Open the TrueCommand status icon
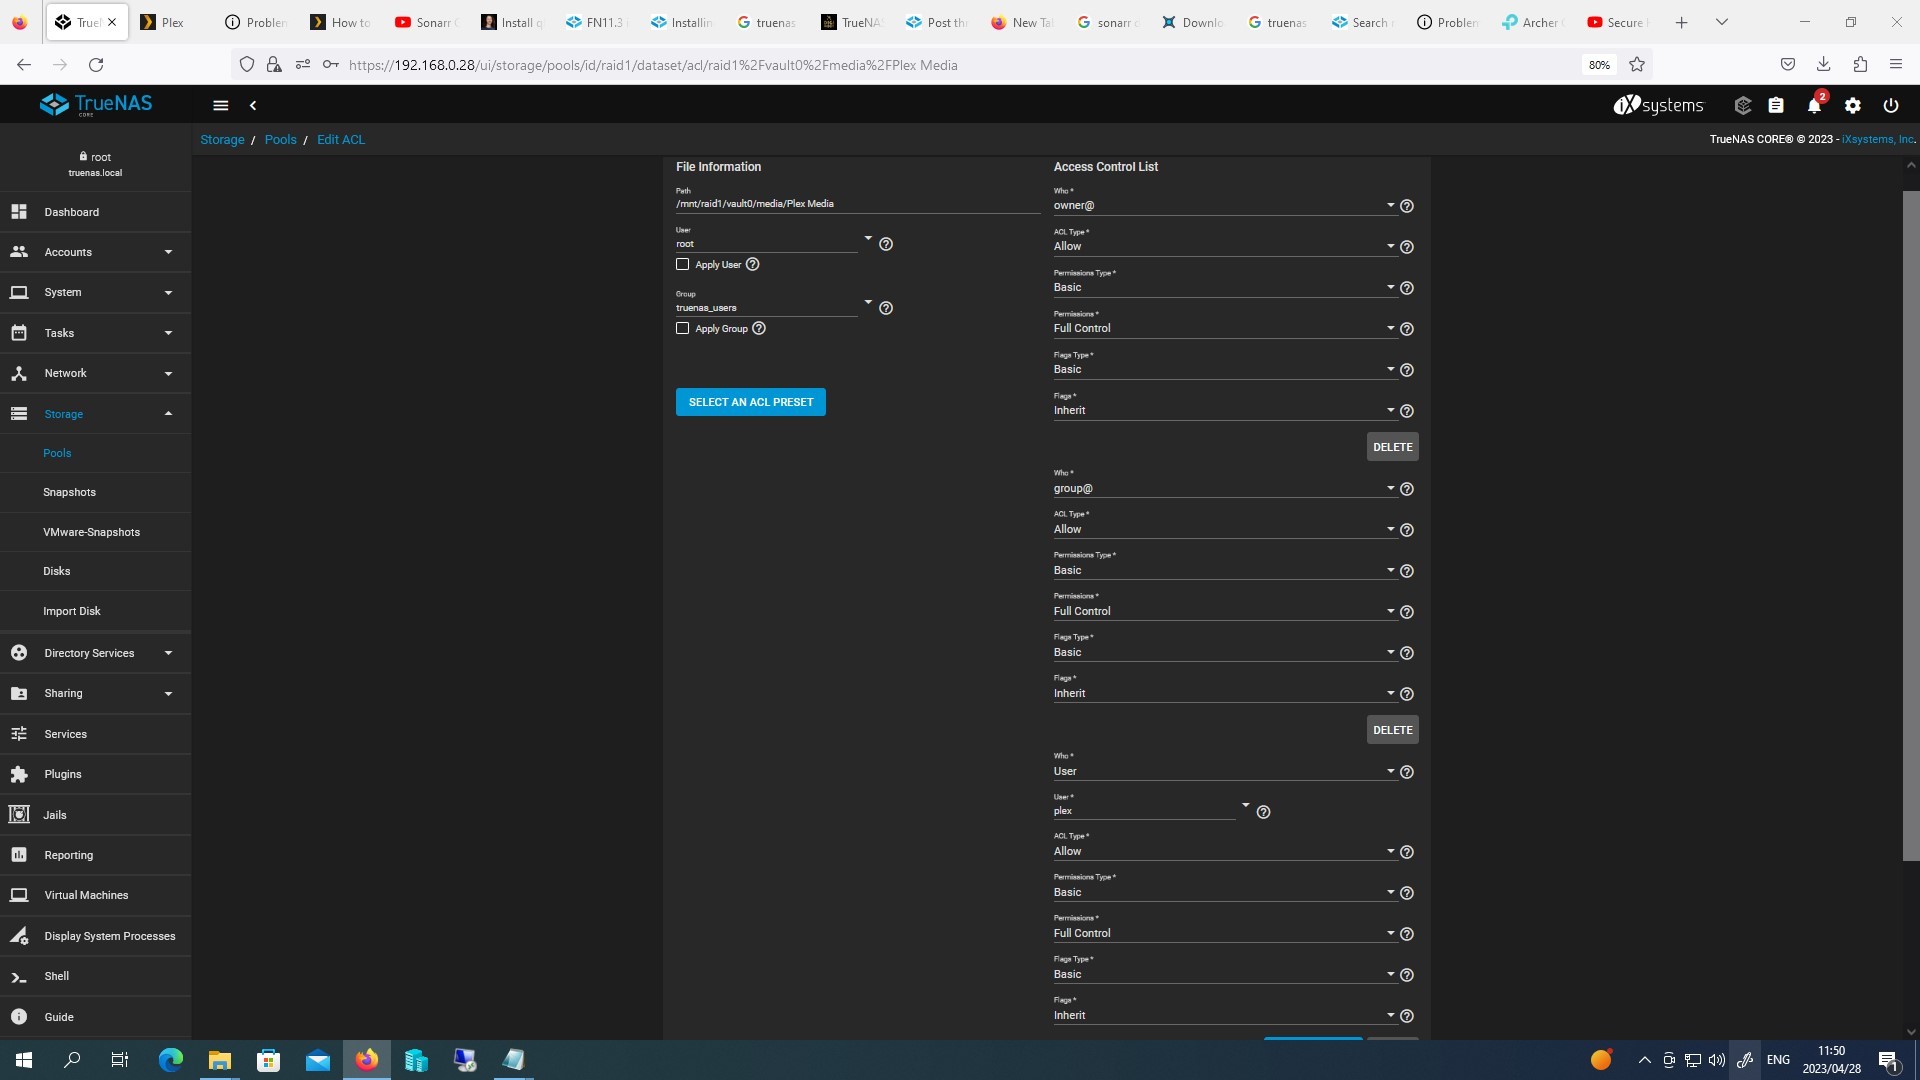This screenshot has width=1920, height=1080. point(1742,105)
